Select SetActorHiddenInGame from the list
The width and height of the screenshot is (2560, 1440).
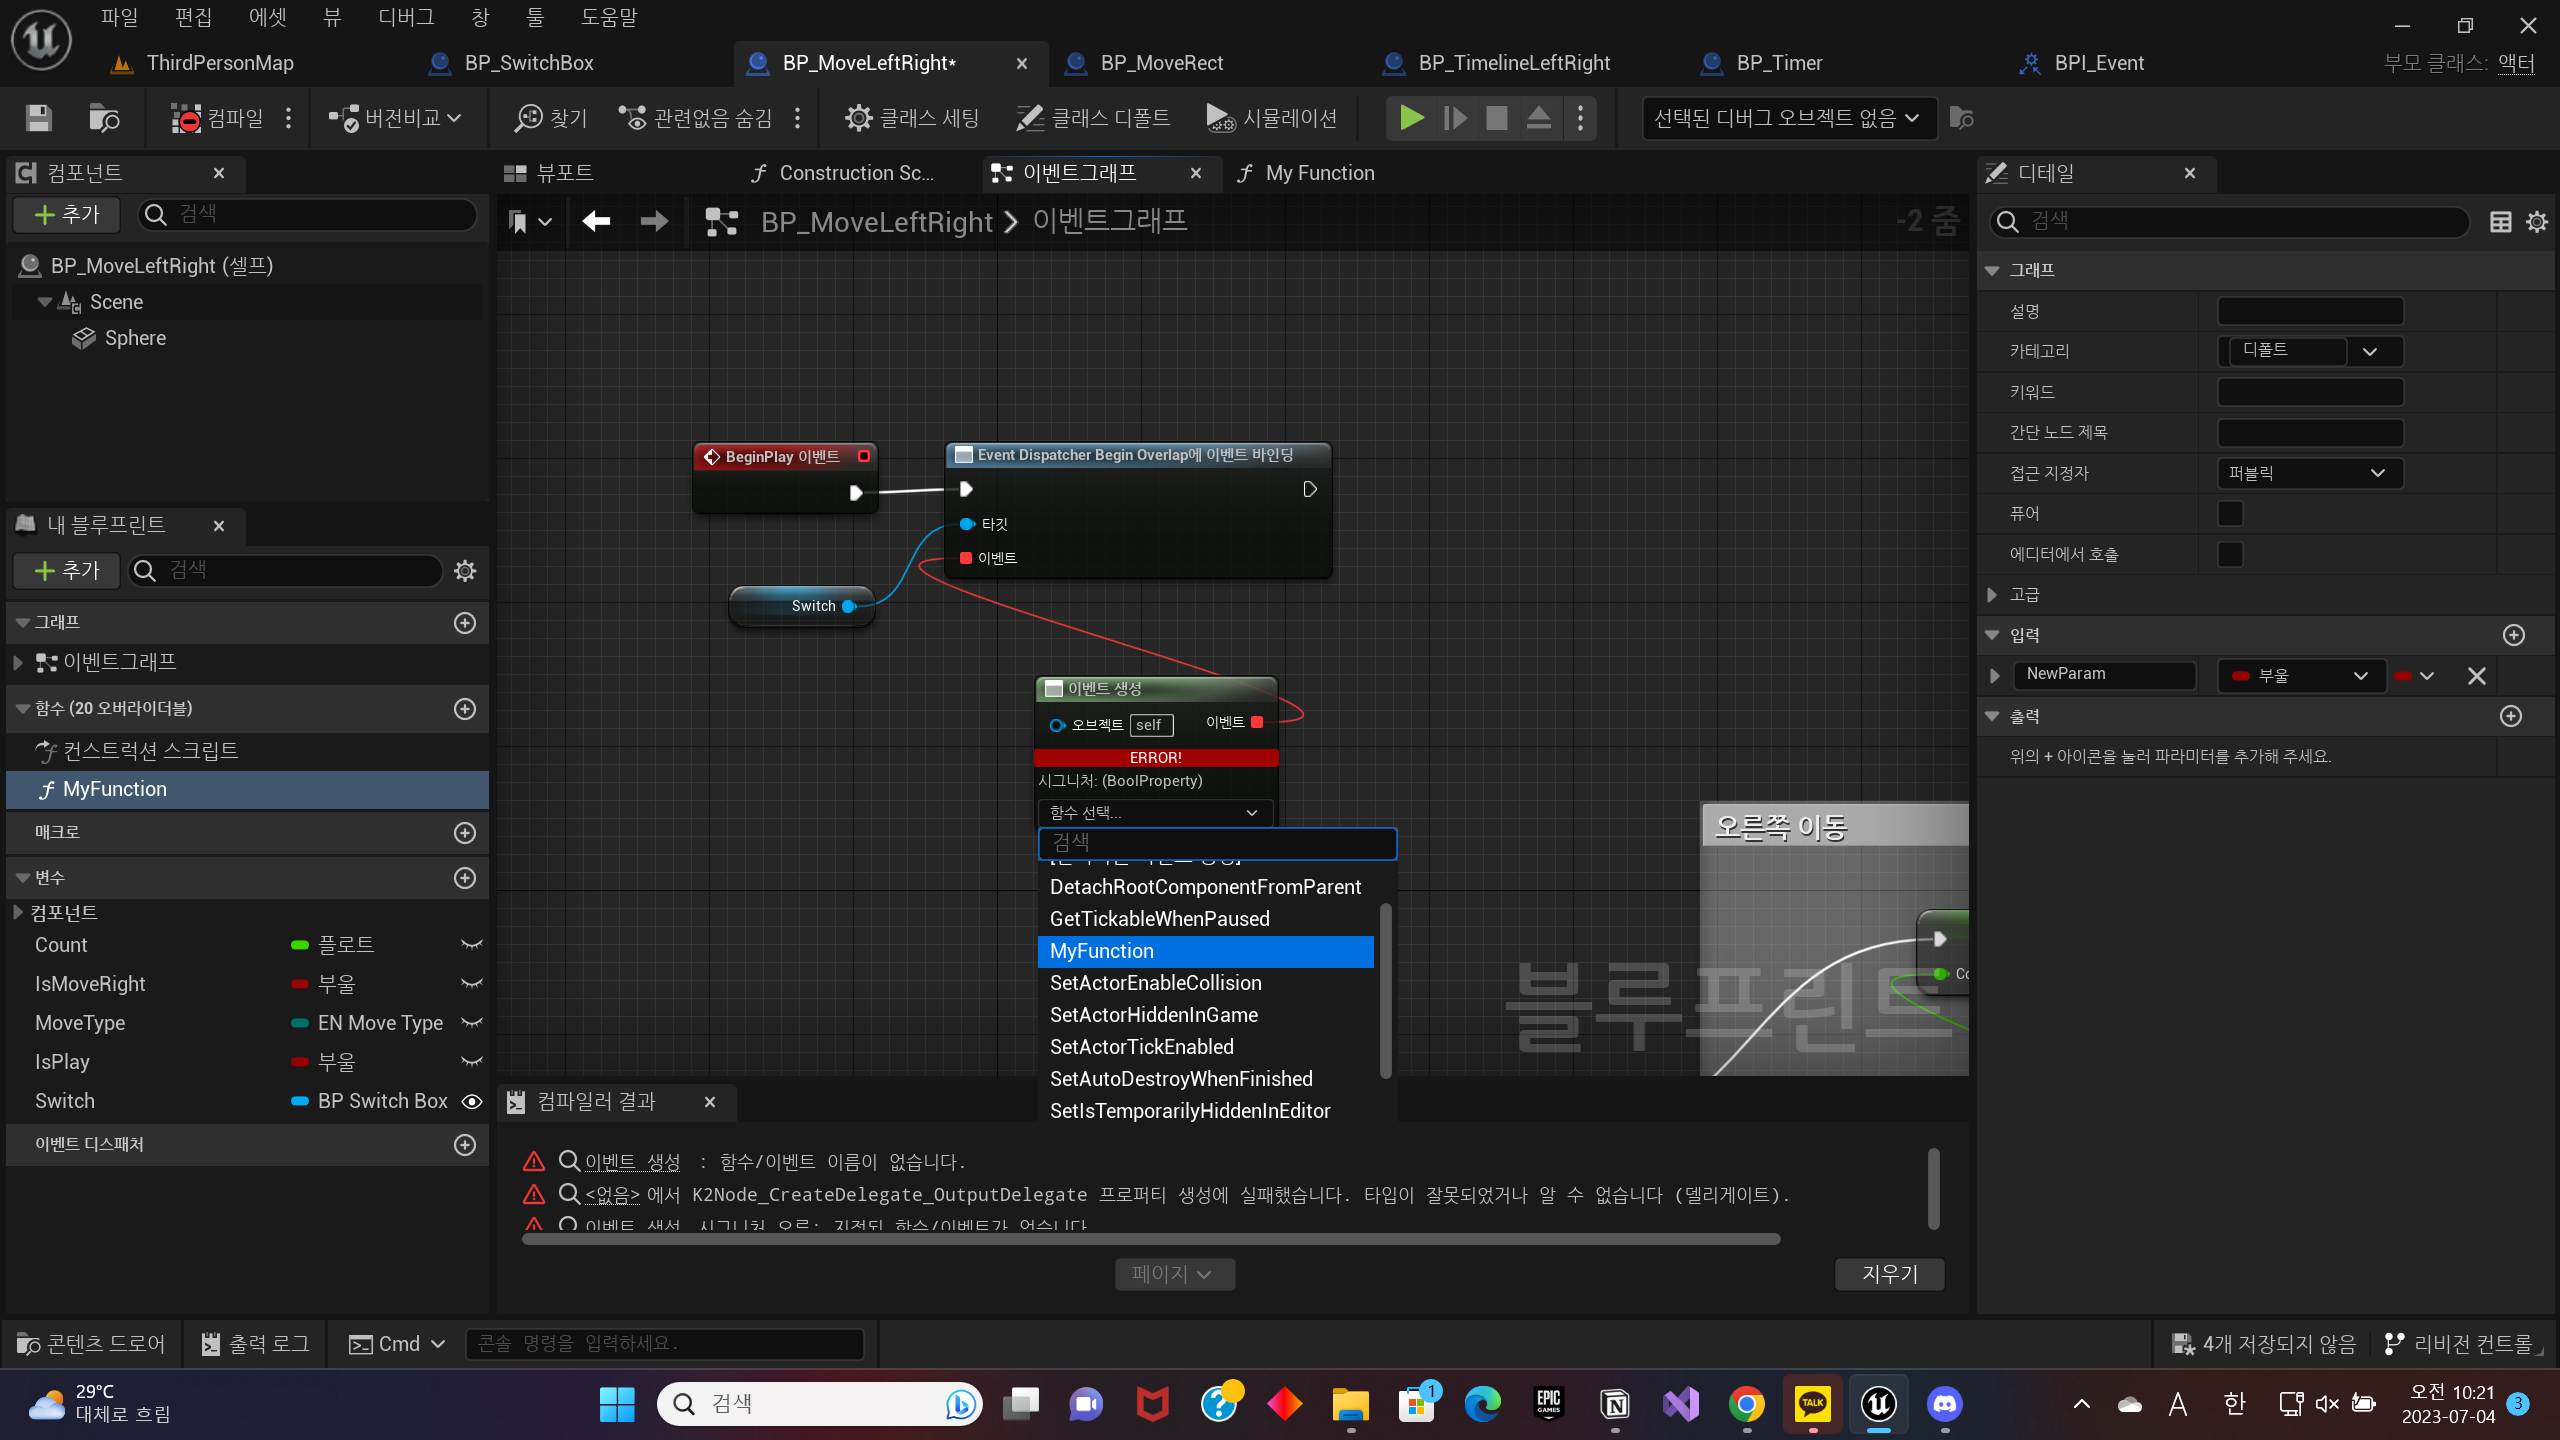[1154, 1015]
